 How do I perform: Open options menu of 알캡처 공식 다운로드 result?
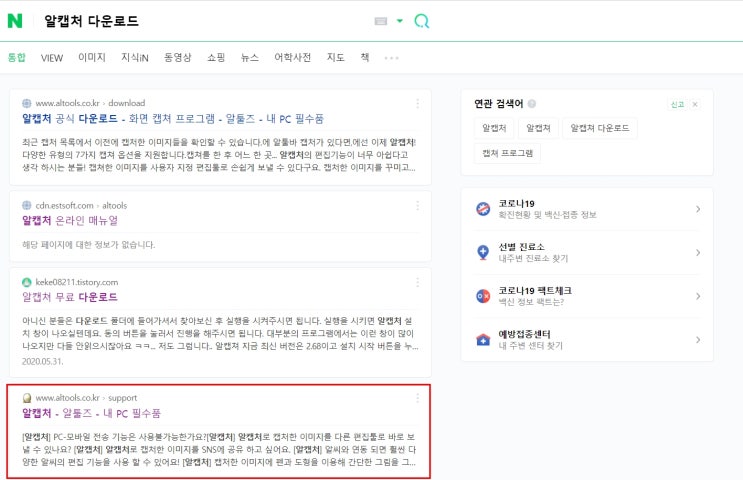coord(417,103)
